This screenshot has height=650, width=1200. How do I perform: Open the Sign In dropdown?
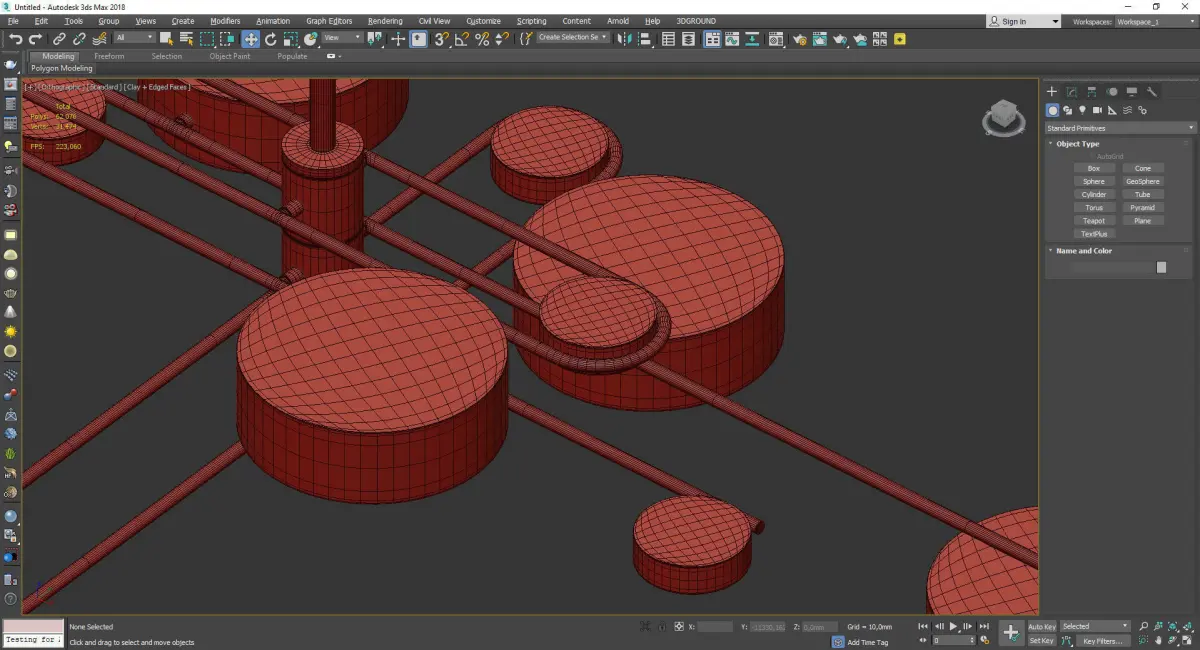coord(1023,21)
